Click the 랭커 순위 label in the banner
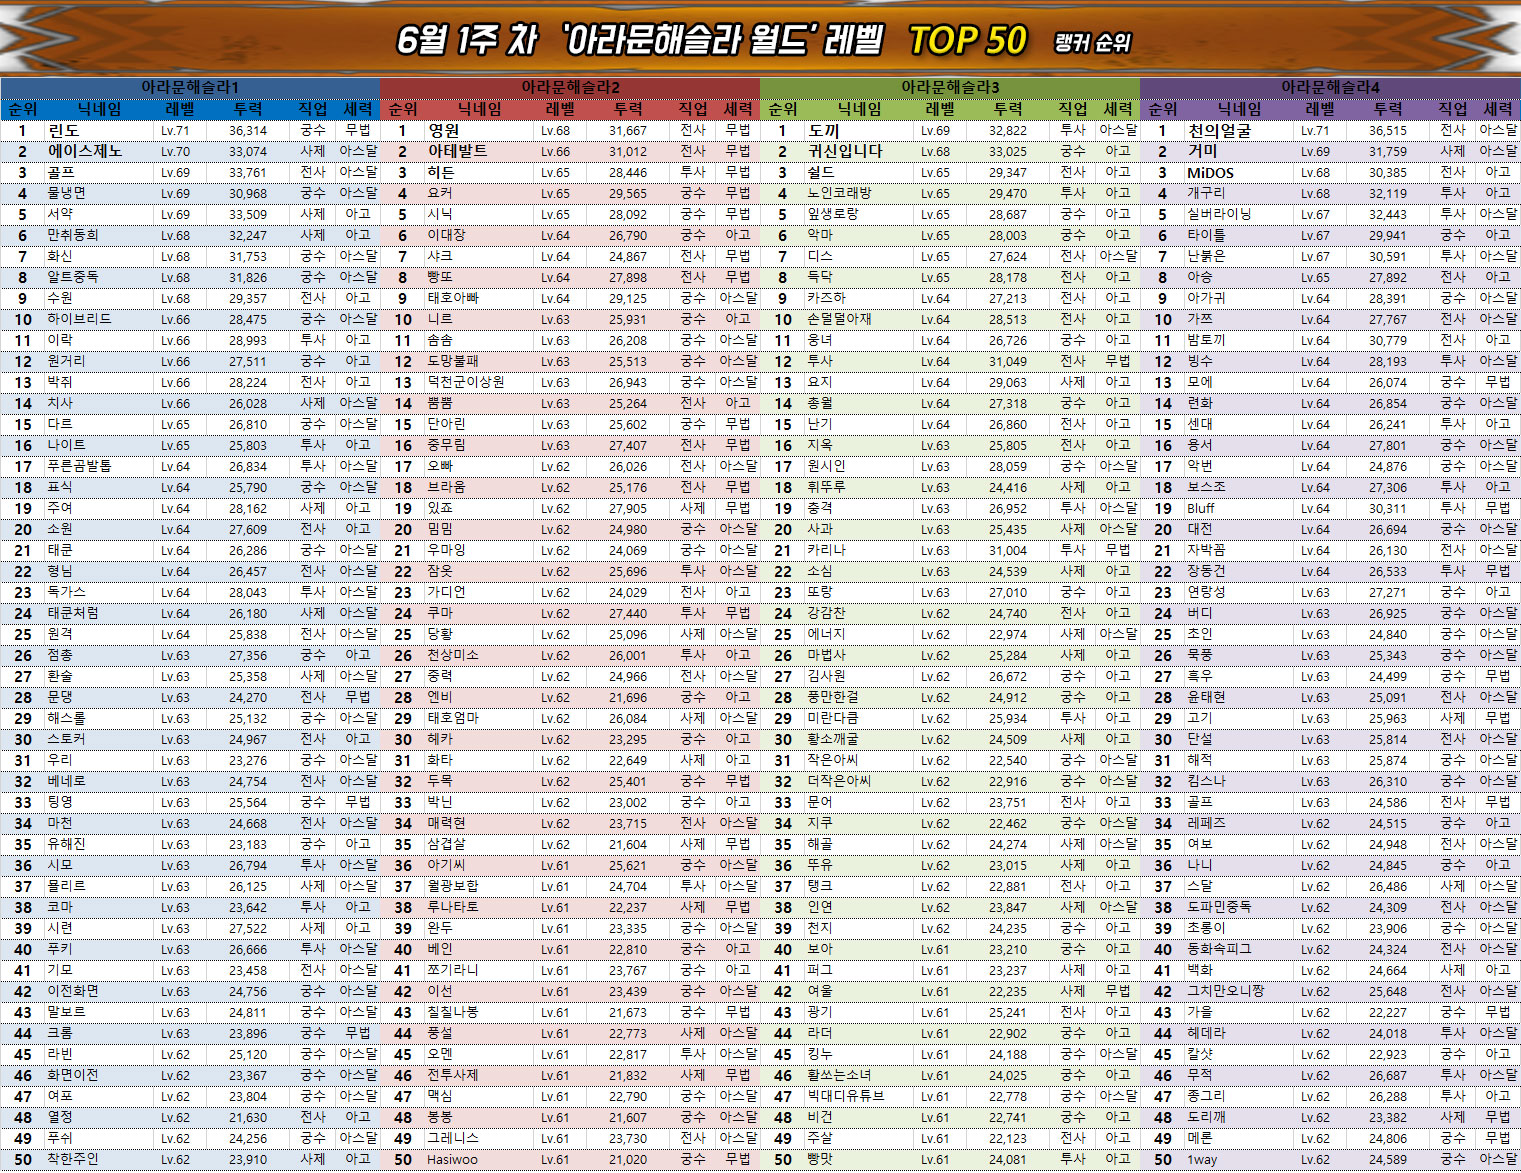1521x1173 pixels. 1092,43
